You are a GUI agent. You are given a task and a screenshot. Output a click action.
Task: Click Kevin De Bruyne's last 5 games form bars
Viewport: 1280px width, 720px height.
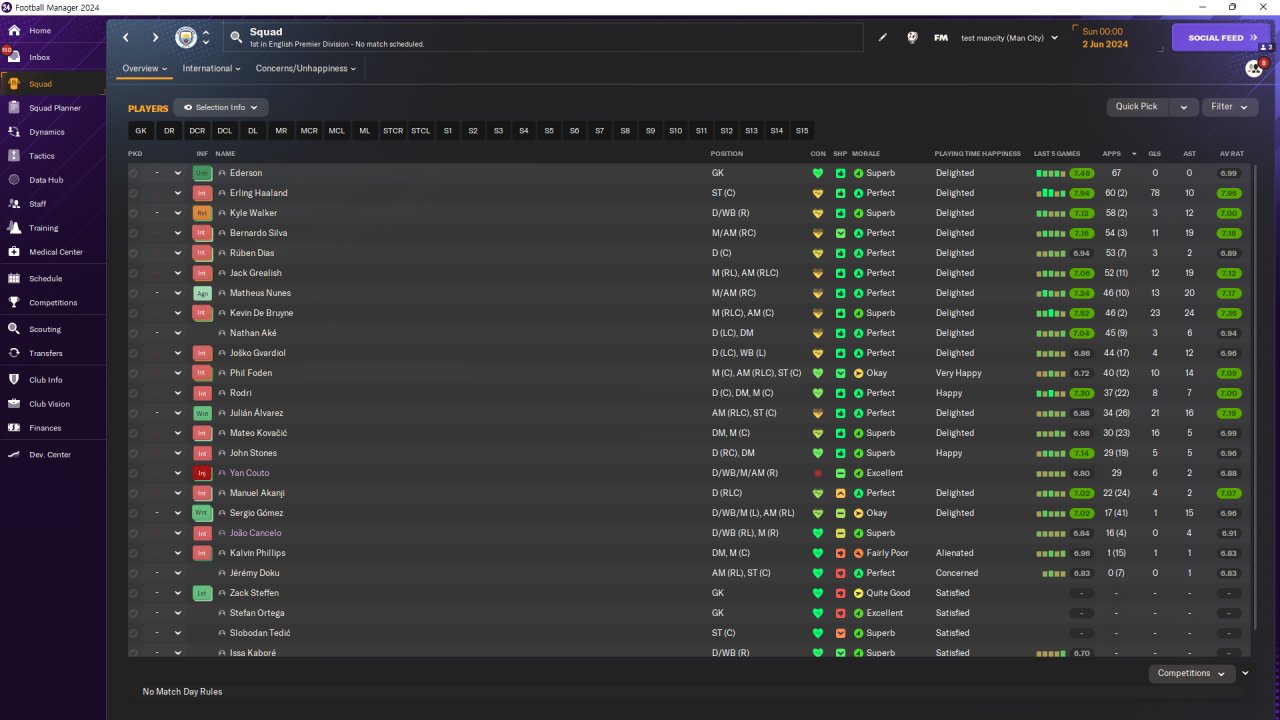click(1051, 313)
